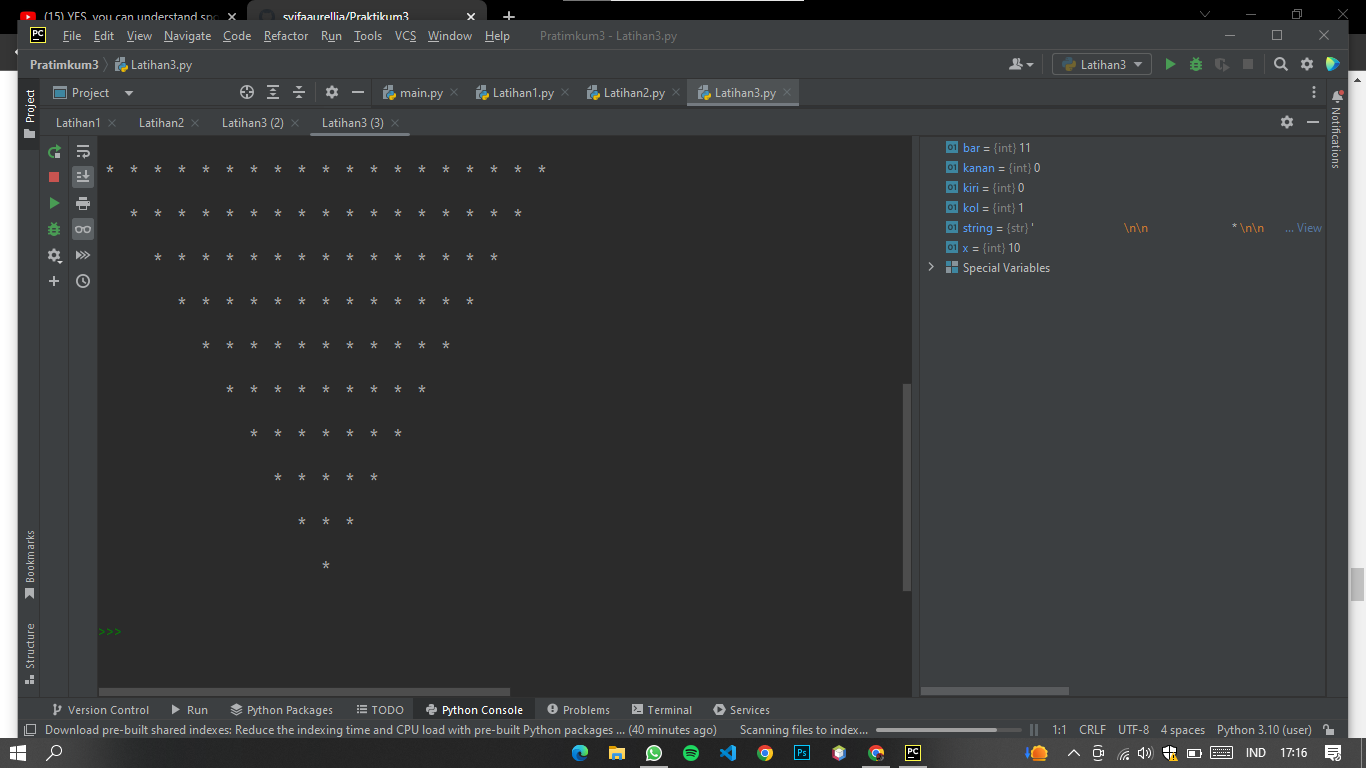Stop the console with red square
1366x768 pixels.
[54, 177]
